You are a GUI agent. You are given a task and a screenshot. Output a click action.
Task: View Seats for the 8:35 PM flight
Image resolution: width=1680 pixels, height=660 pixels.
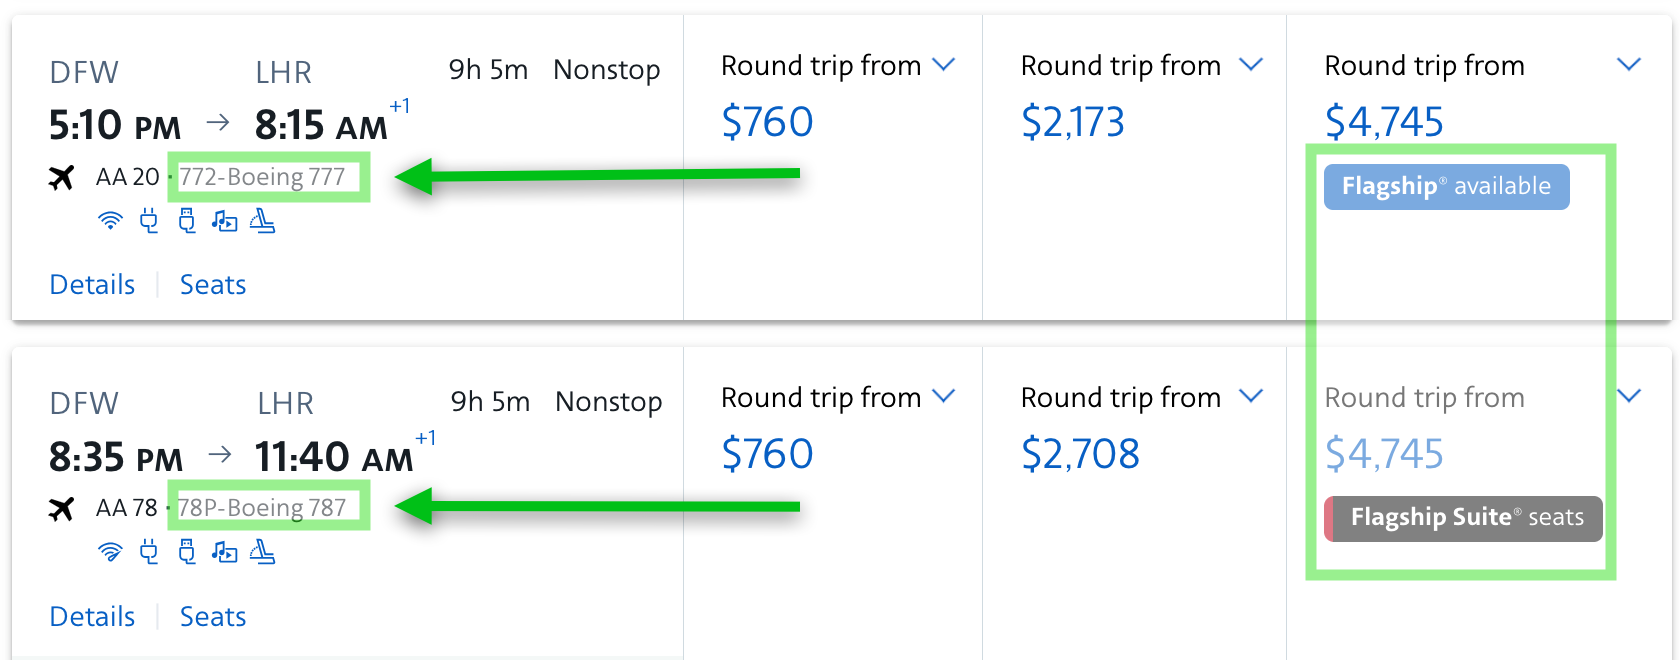(213, 617)
